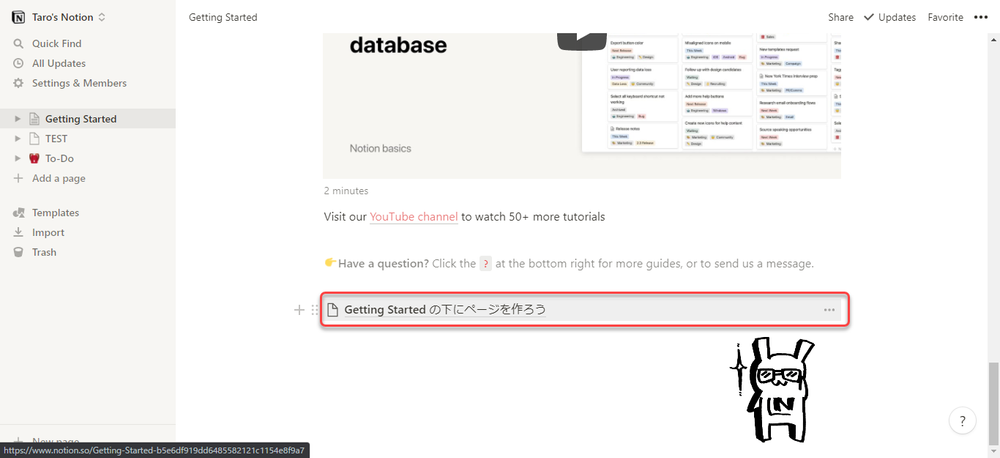Click the Getting Started breadcrumb in top bar
Viewport: 1000px width, 458px height.
pyautogui.click(x=223, y=17)
